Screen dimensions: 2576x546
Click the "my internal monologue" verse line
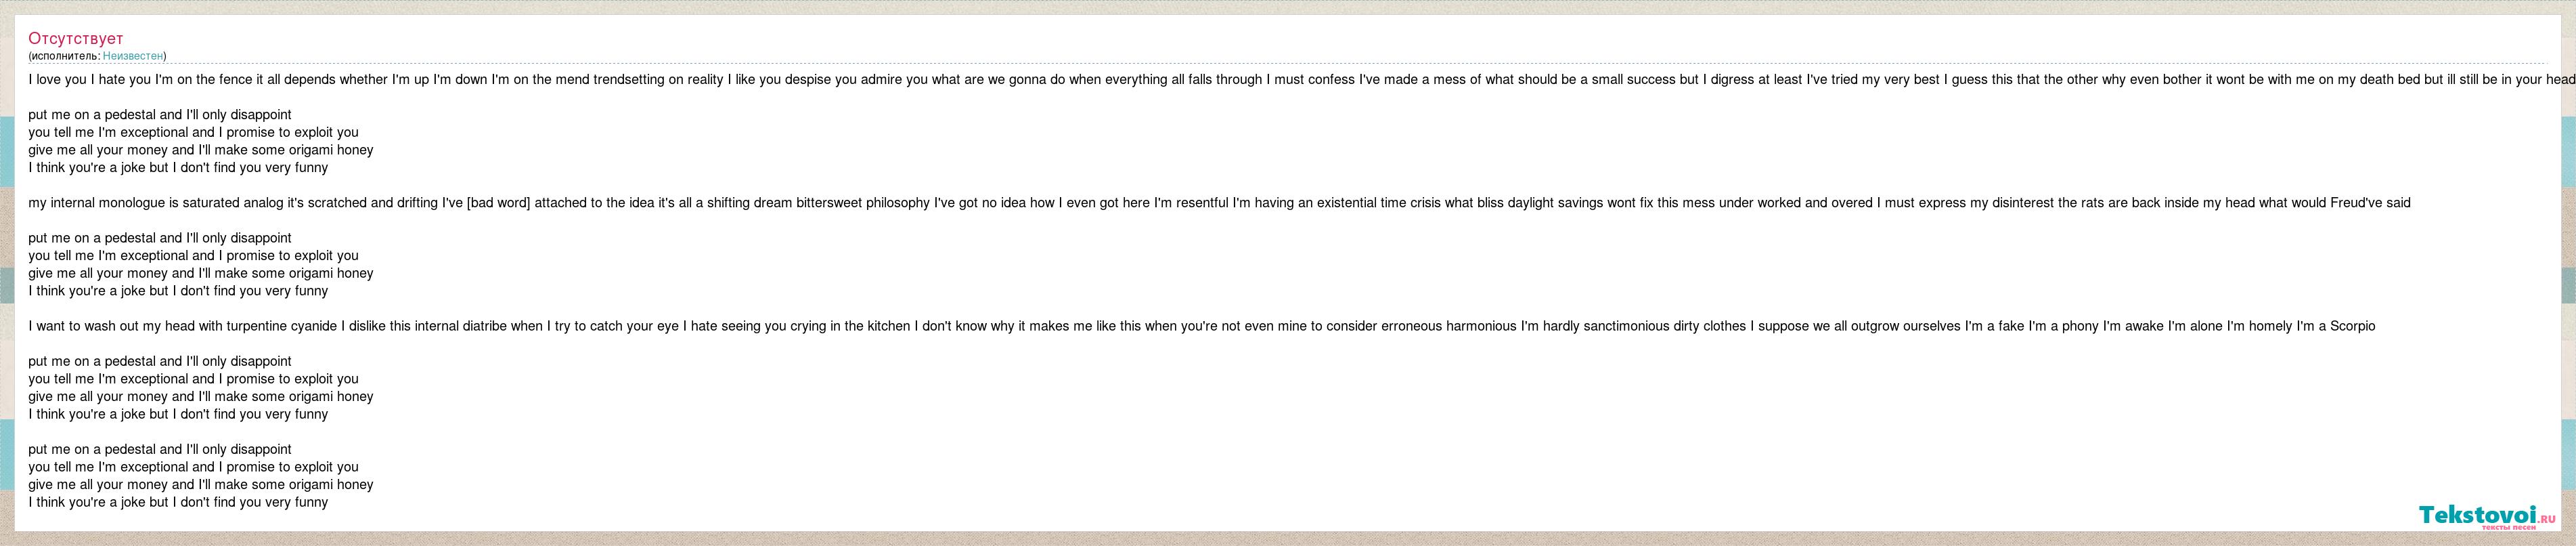click(x=1219, y=203)
